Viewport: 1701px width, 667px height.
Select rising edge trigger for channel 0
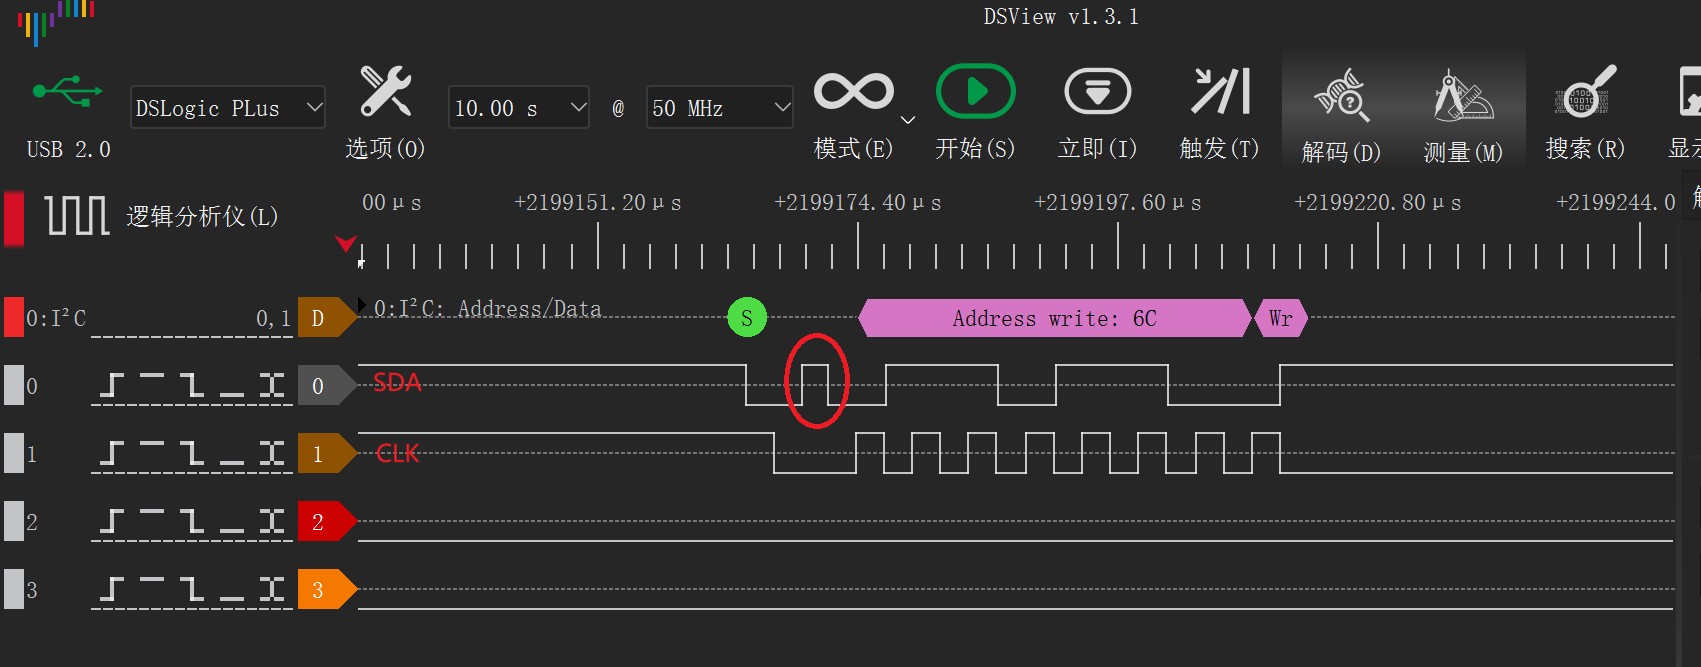112,386
